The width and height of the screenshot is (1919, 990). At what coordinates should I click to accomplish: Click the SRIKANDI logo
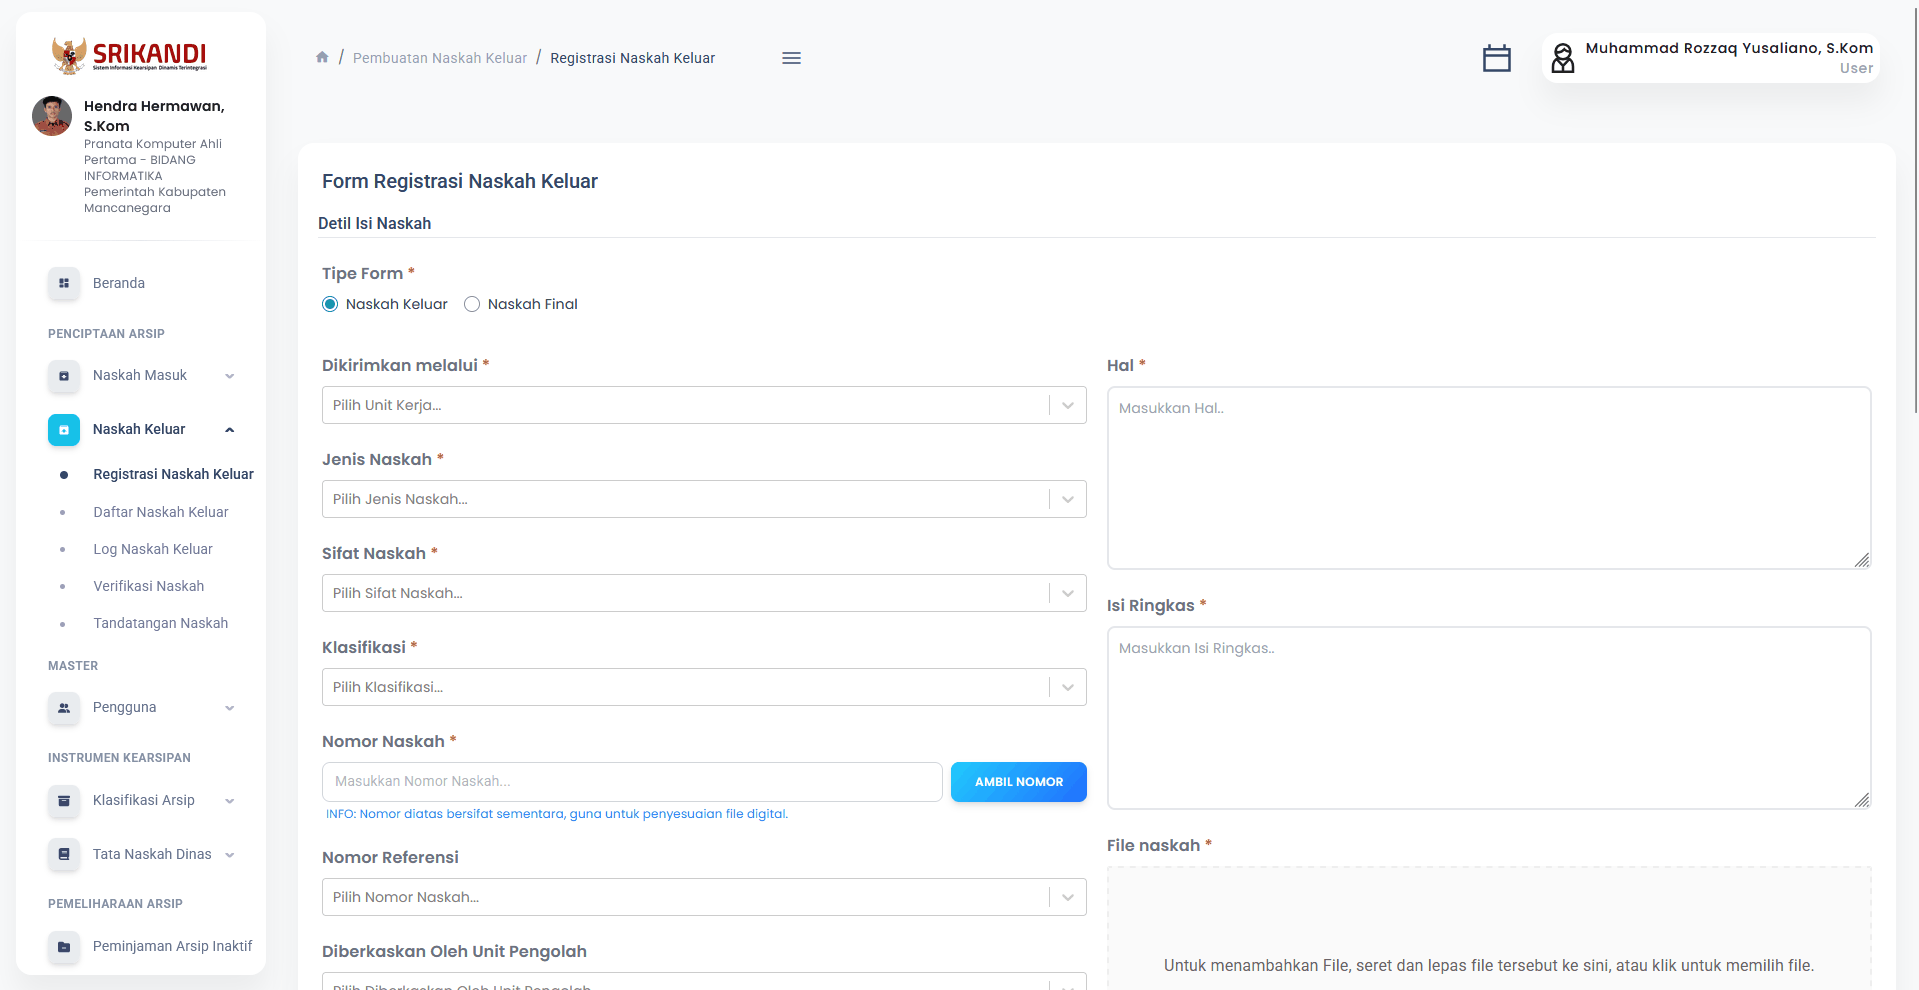click(129, 55)
